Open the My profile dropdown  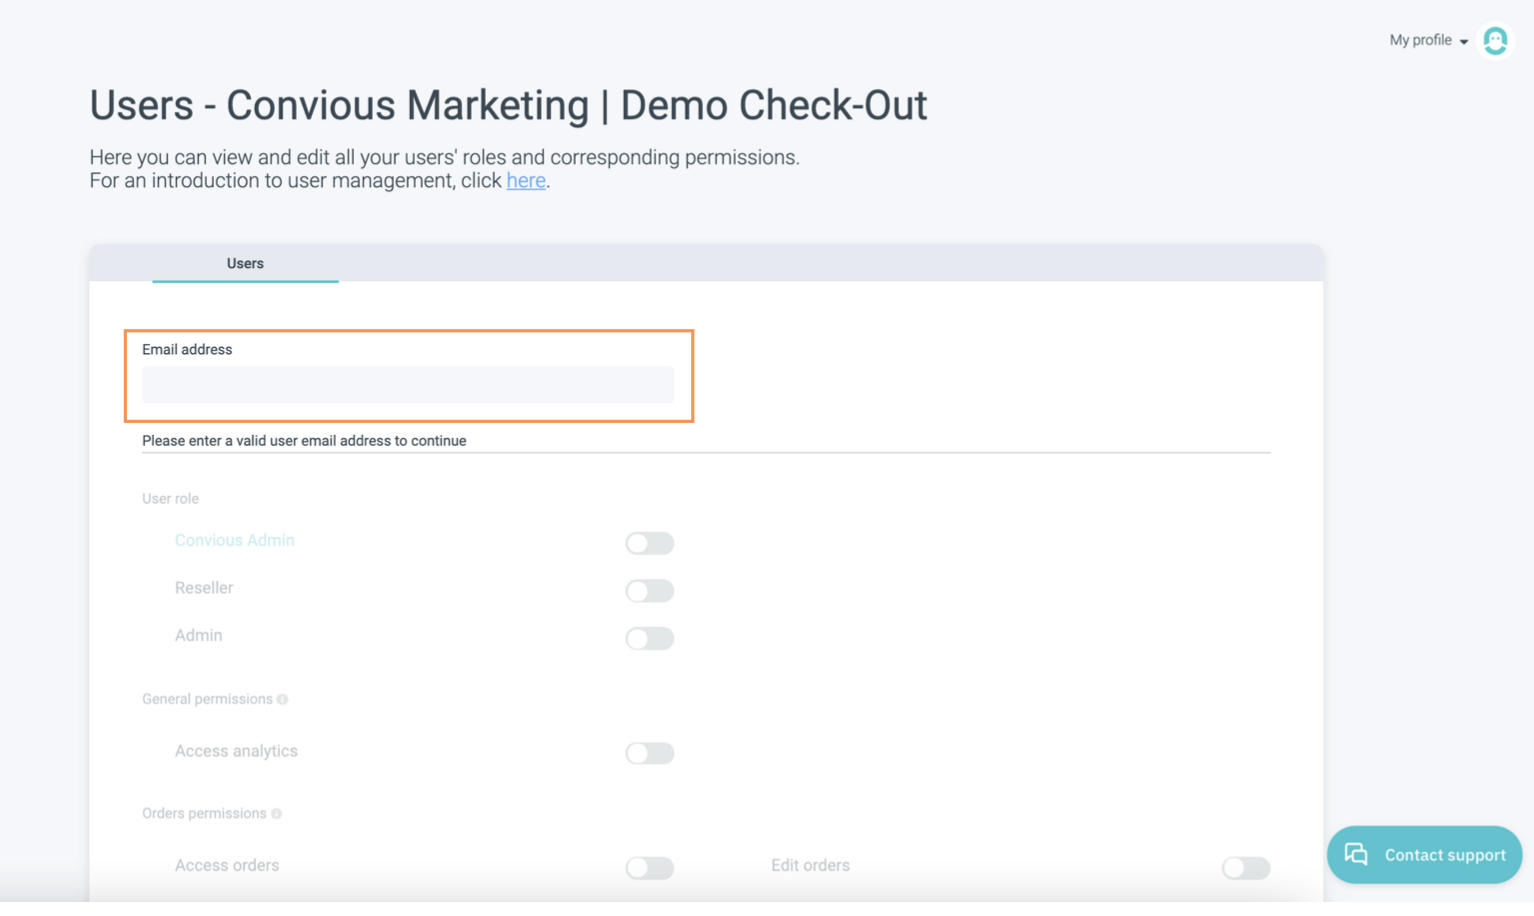click(1420, 40)
